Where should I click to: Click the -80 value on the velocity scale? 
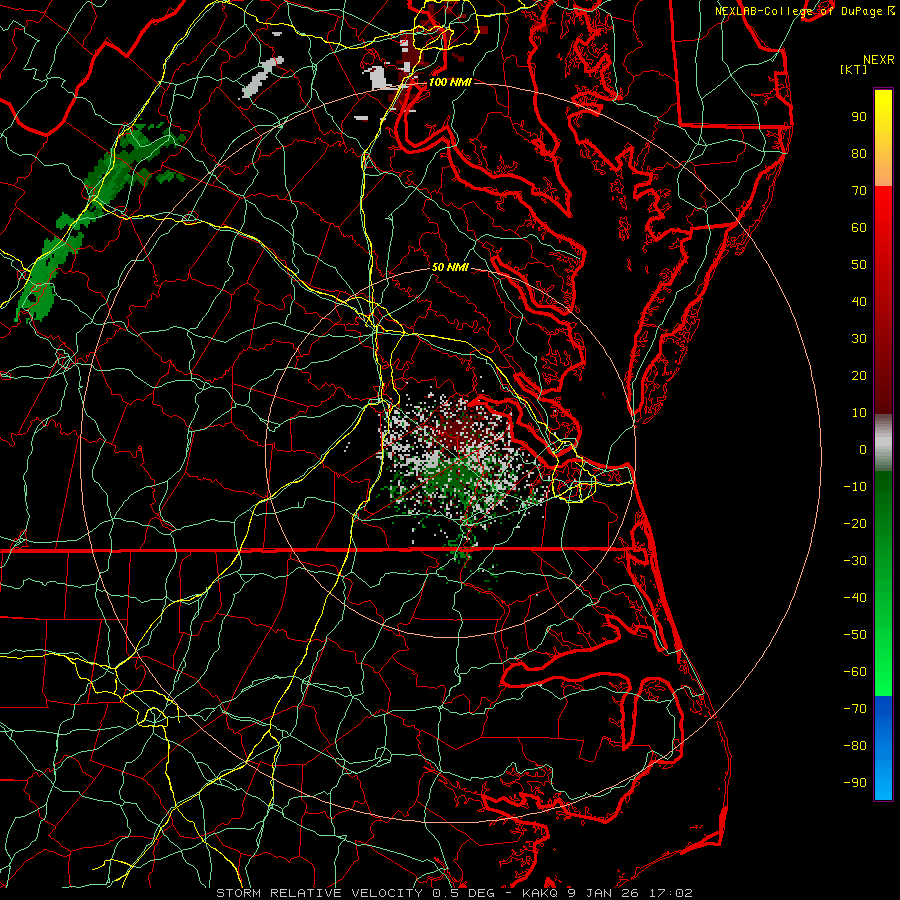(x=855, y=746)
